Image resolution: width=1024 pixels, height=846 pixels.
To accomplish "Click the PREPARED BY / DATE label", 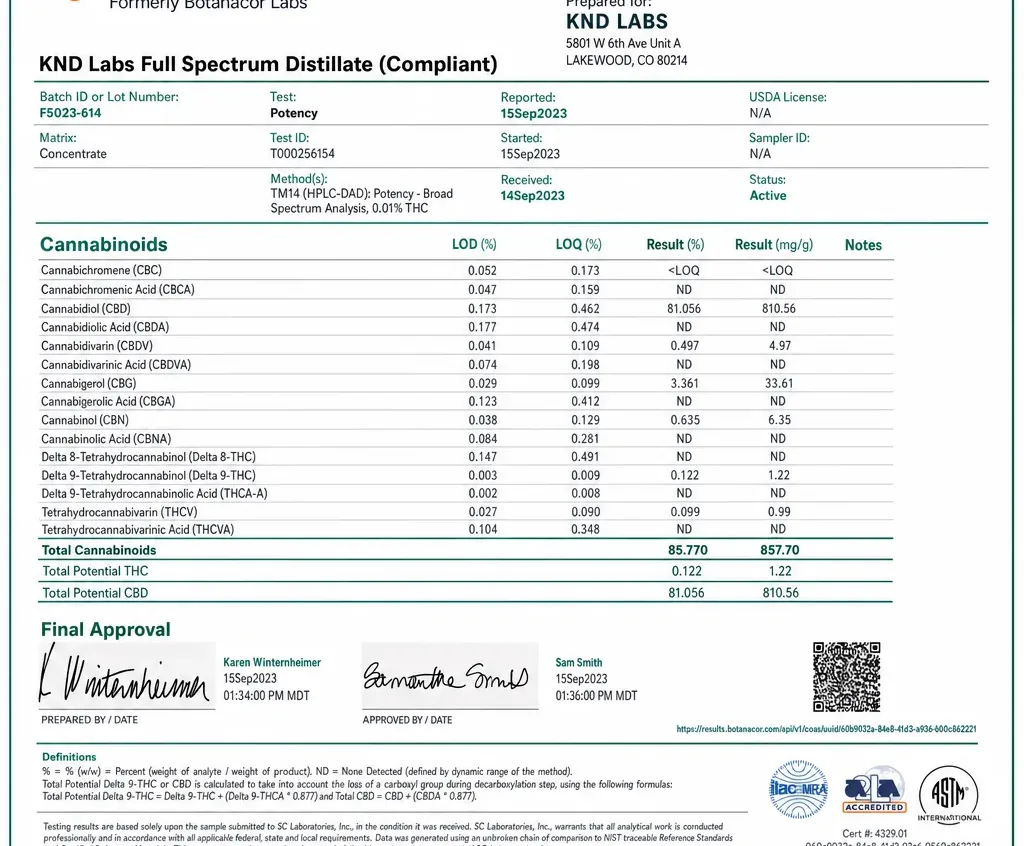I will click(89, 720).
